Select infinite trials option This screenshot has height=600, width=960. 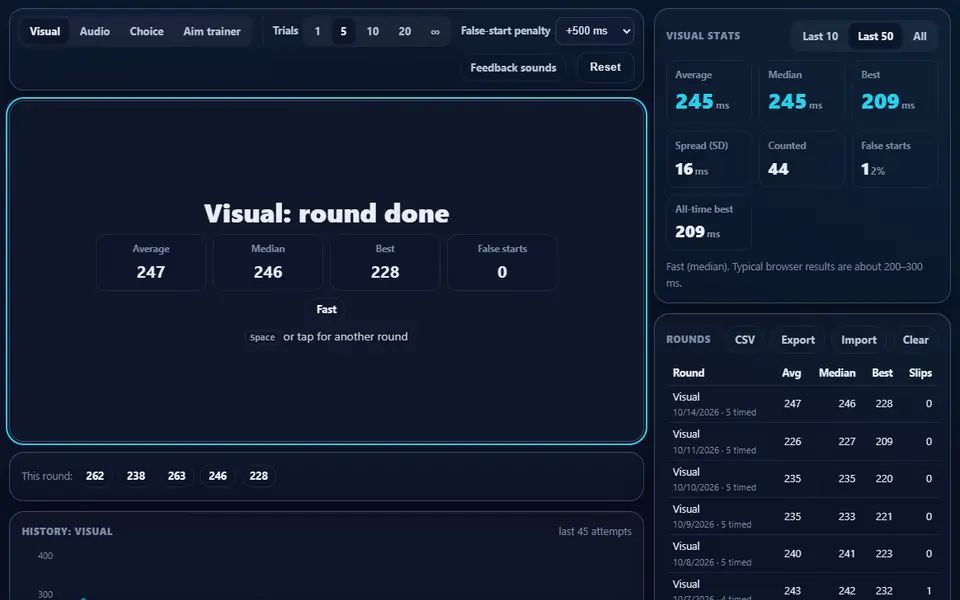[435, 31]
